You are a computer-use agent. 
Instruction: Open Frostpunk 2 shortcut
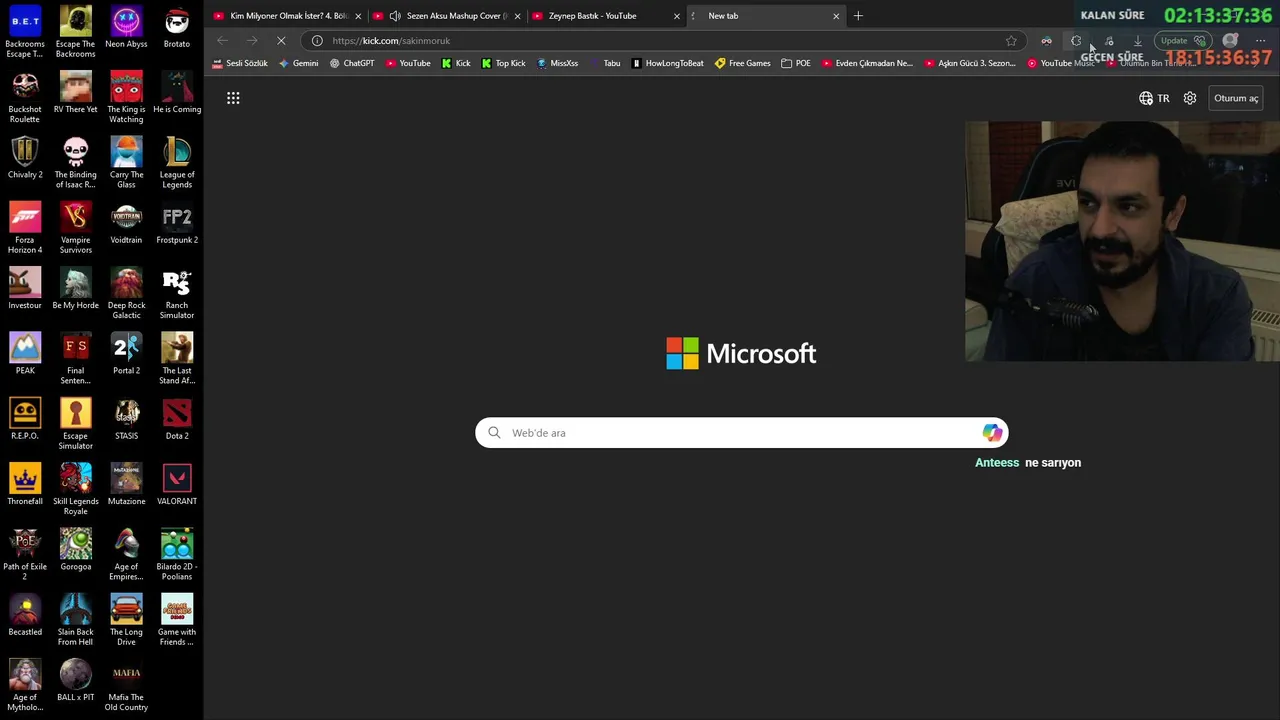tap(177, 223)
